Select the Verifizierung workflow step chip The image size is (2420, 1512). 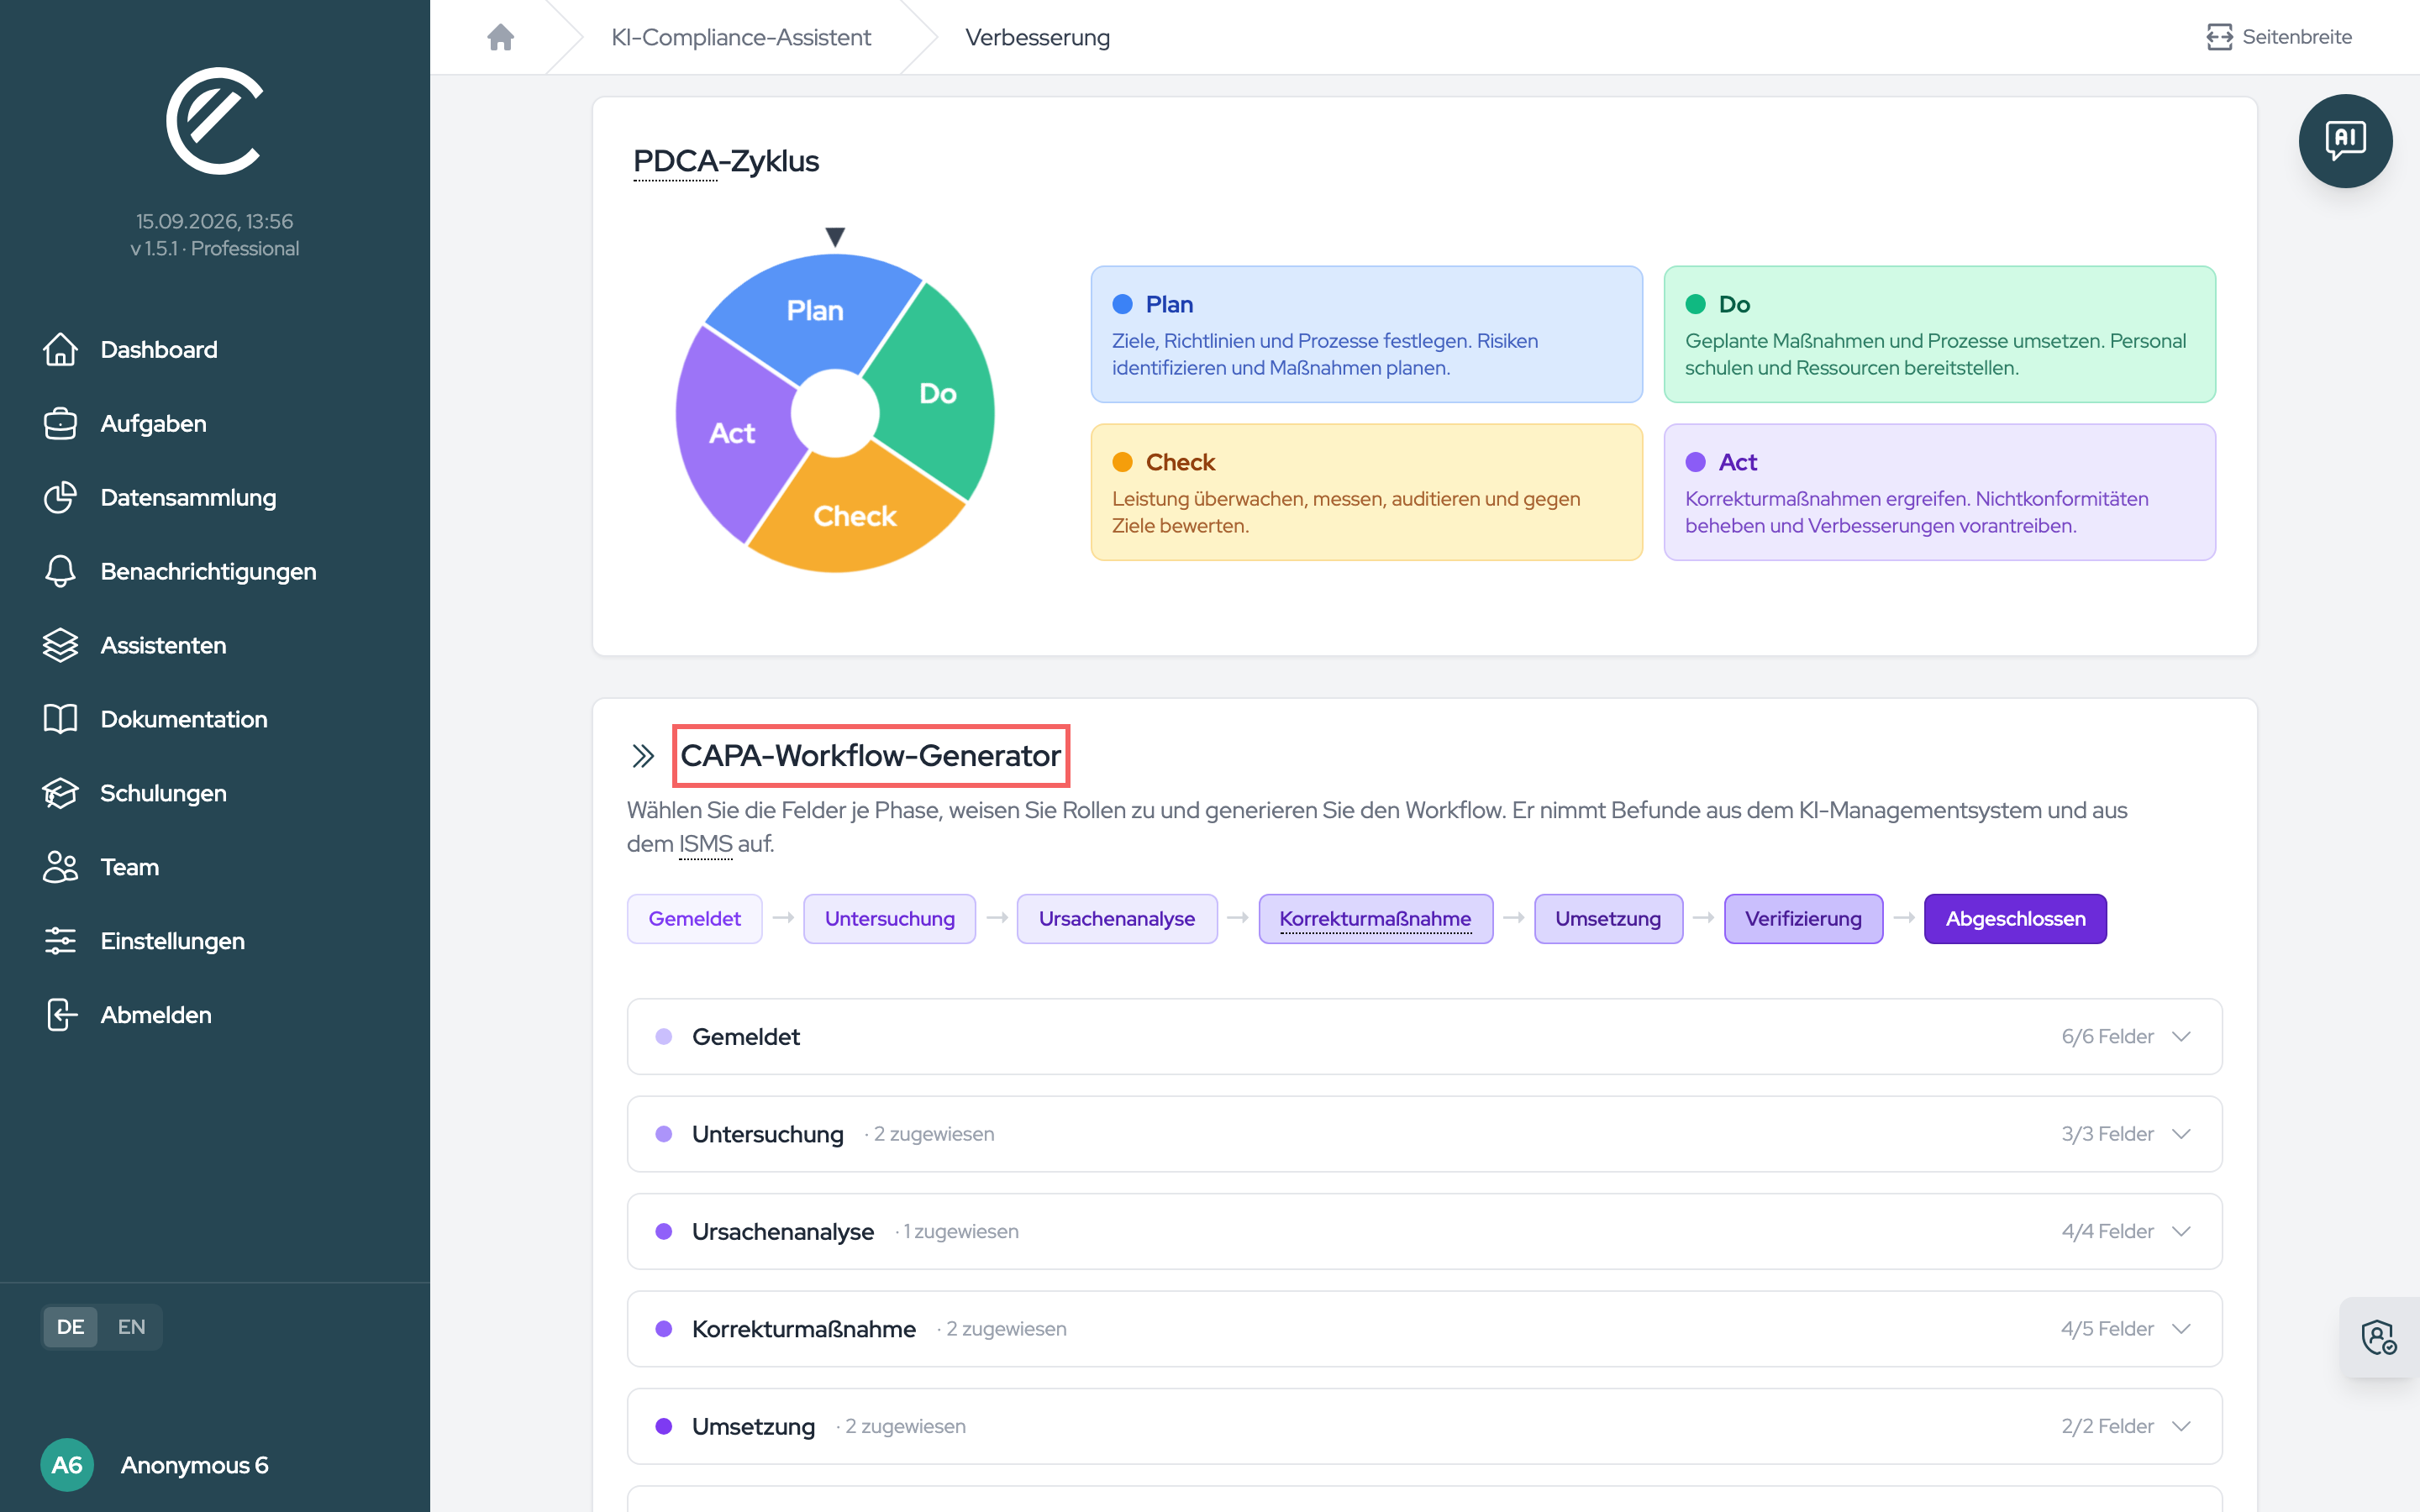pyautogui.click(x=1803, y=919)
